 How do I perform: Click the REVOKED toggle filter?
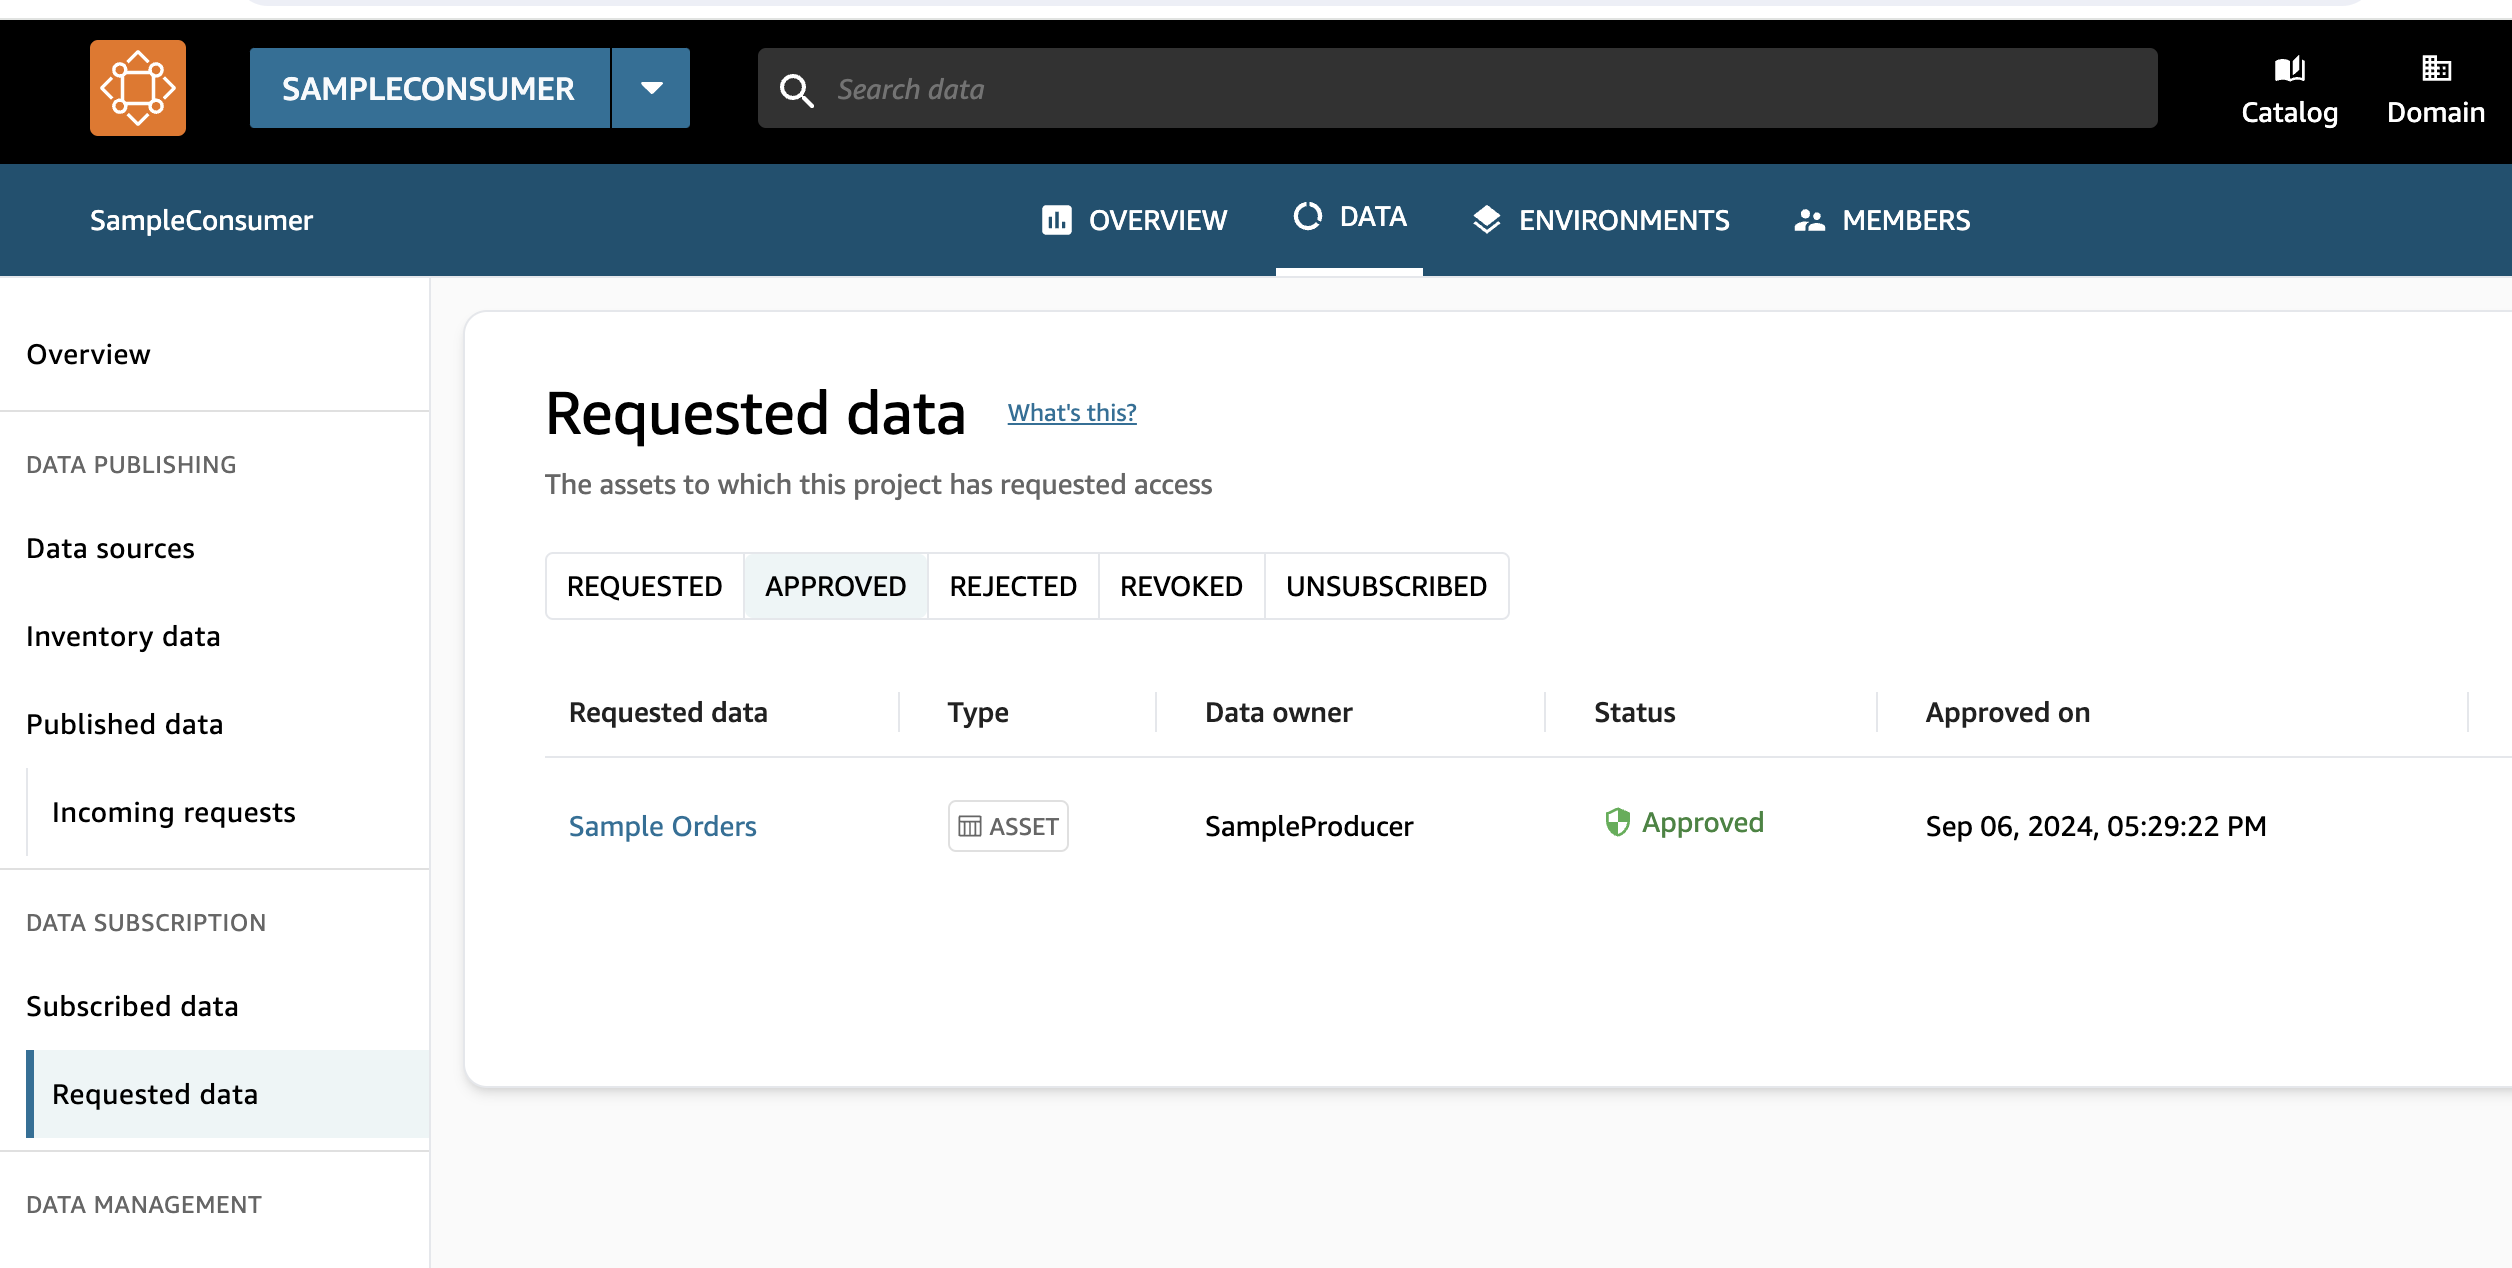1182,585
